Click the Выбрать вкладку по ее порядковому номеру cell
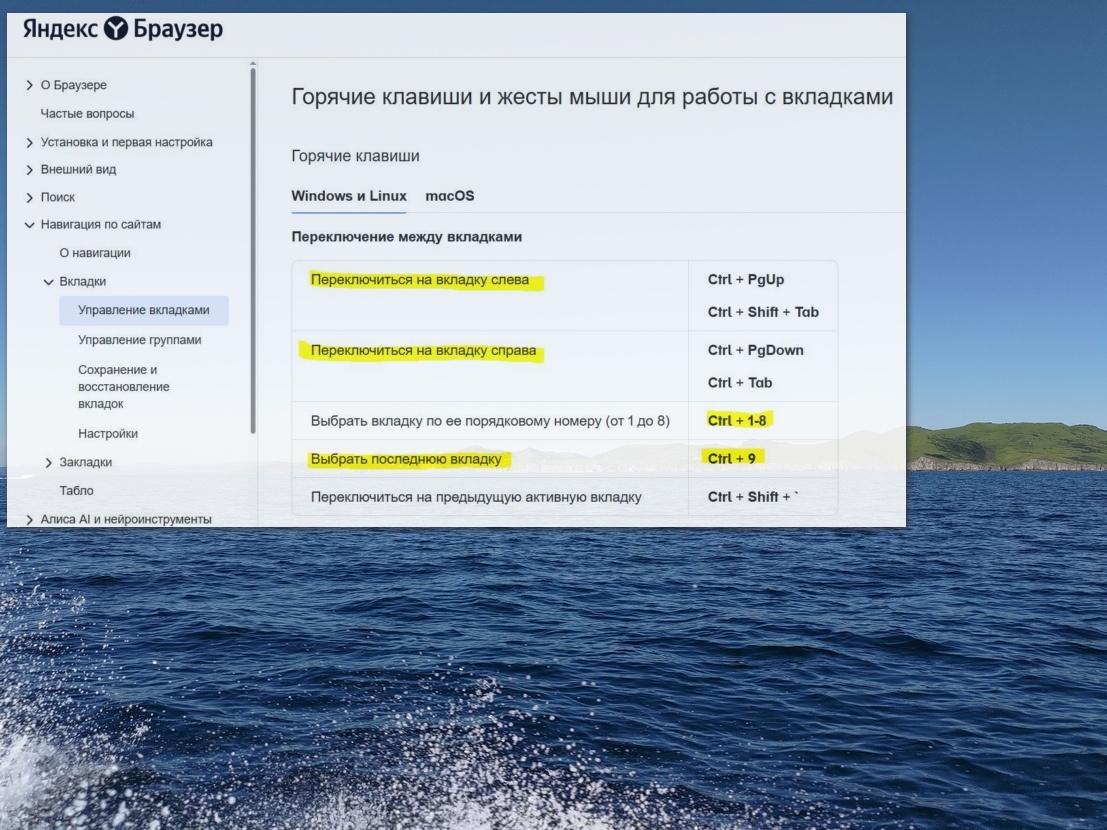This screenshot has height=830, width=1107. point(490,421)
